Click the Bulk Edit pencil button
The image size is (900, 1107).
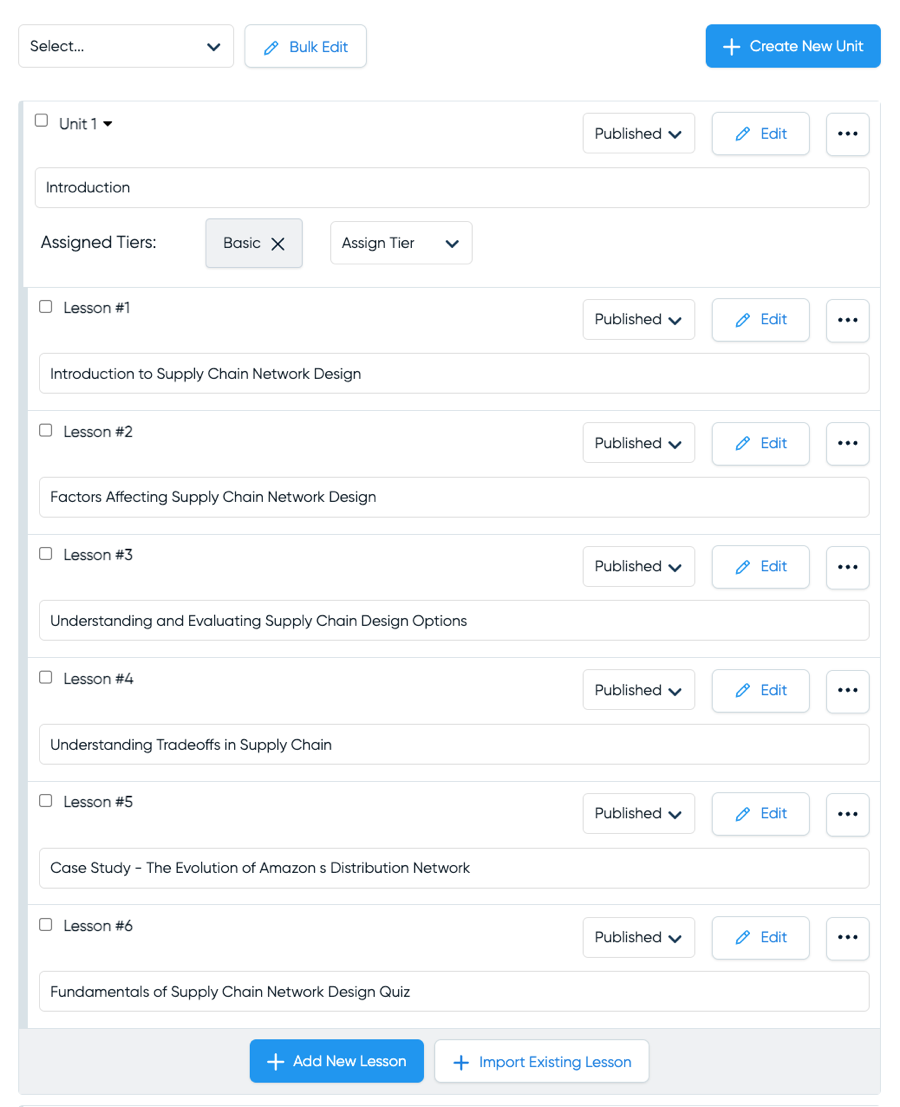click(305, 47)
